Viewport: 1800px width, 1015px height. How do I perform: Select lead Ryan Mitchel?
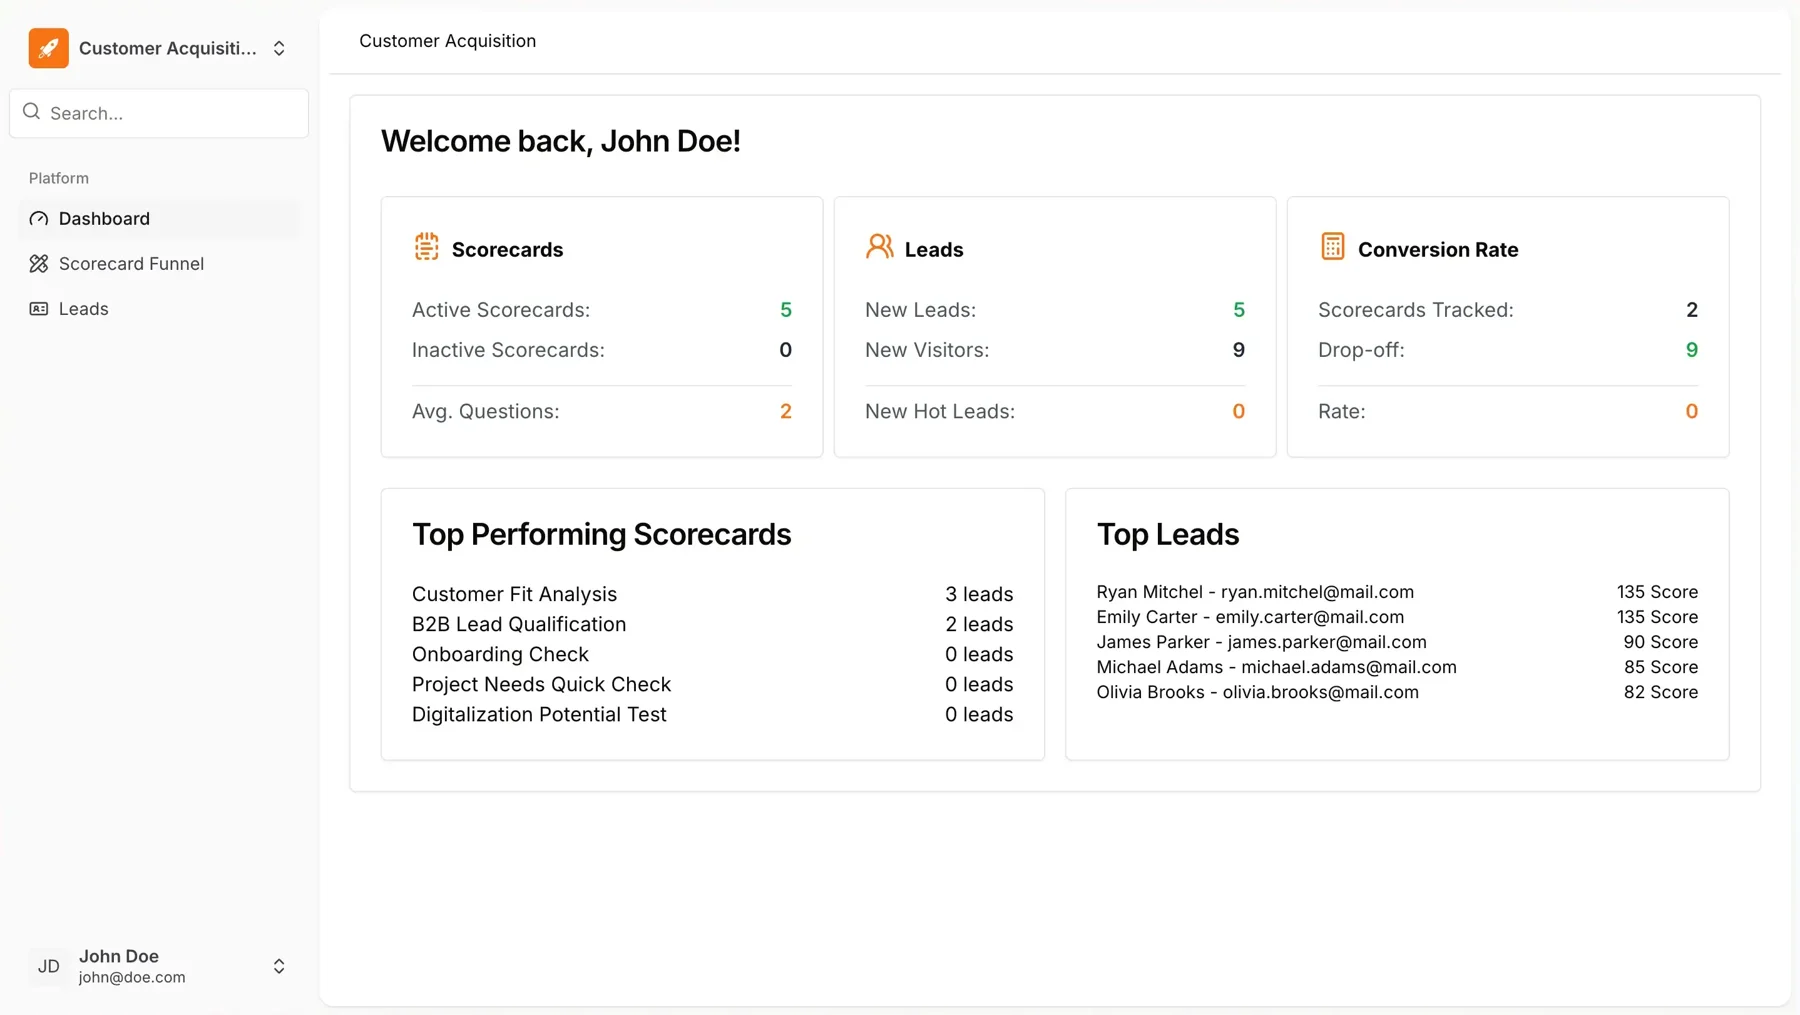pos(1397,592)
